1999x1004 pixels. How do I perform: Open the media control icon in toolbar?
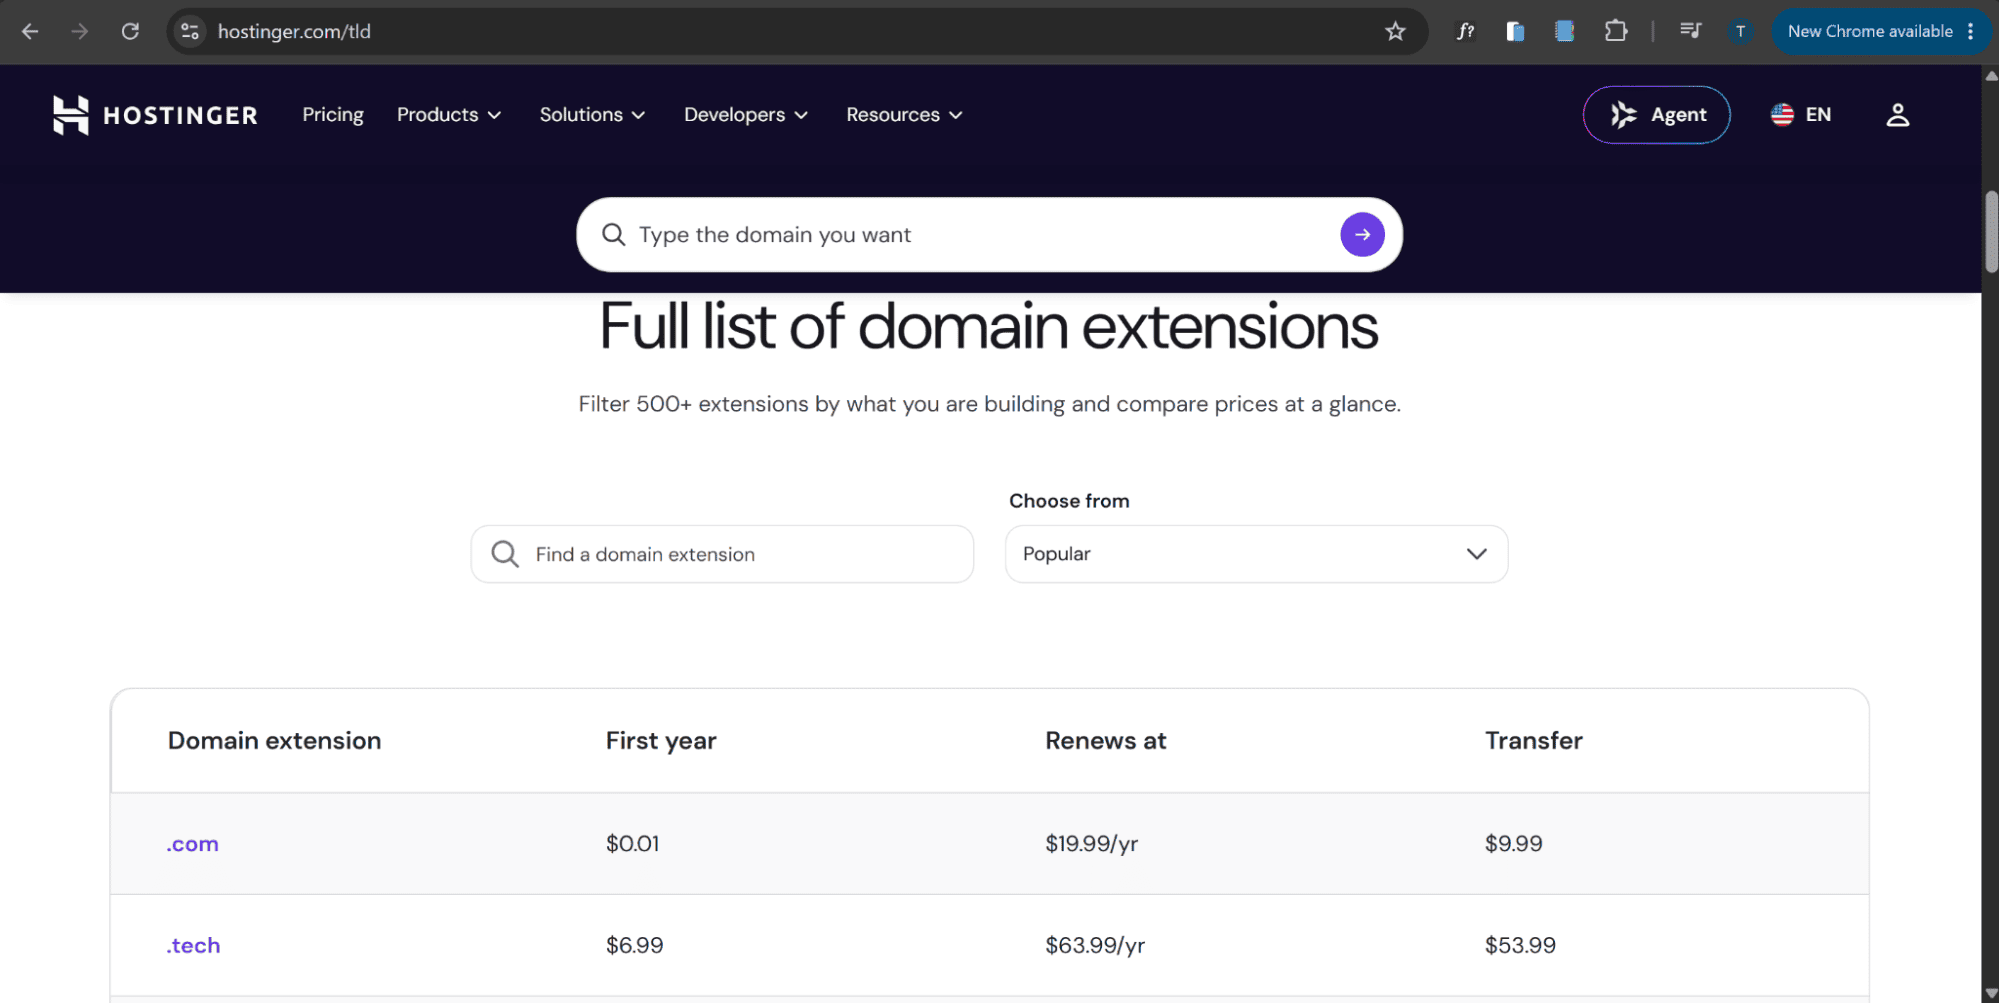pos(1690,31)
